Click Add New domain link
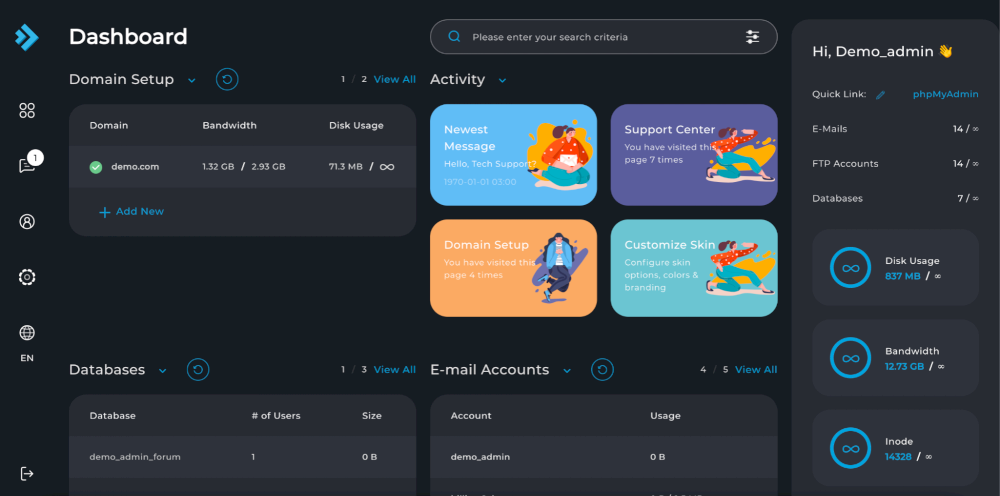Image resolution: width=1000 pixels, height=496 pixels. [131, 212]
